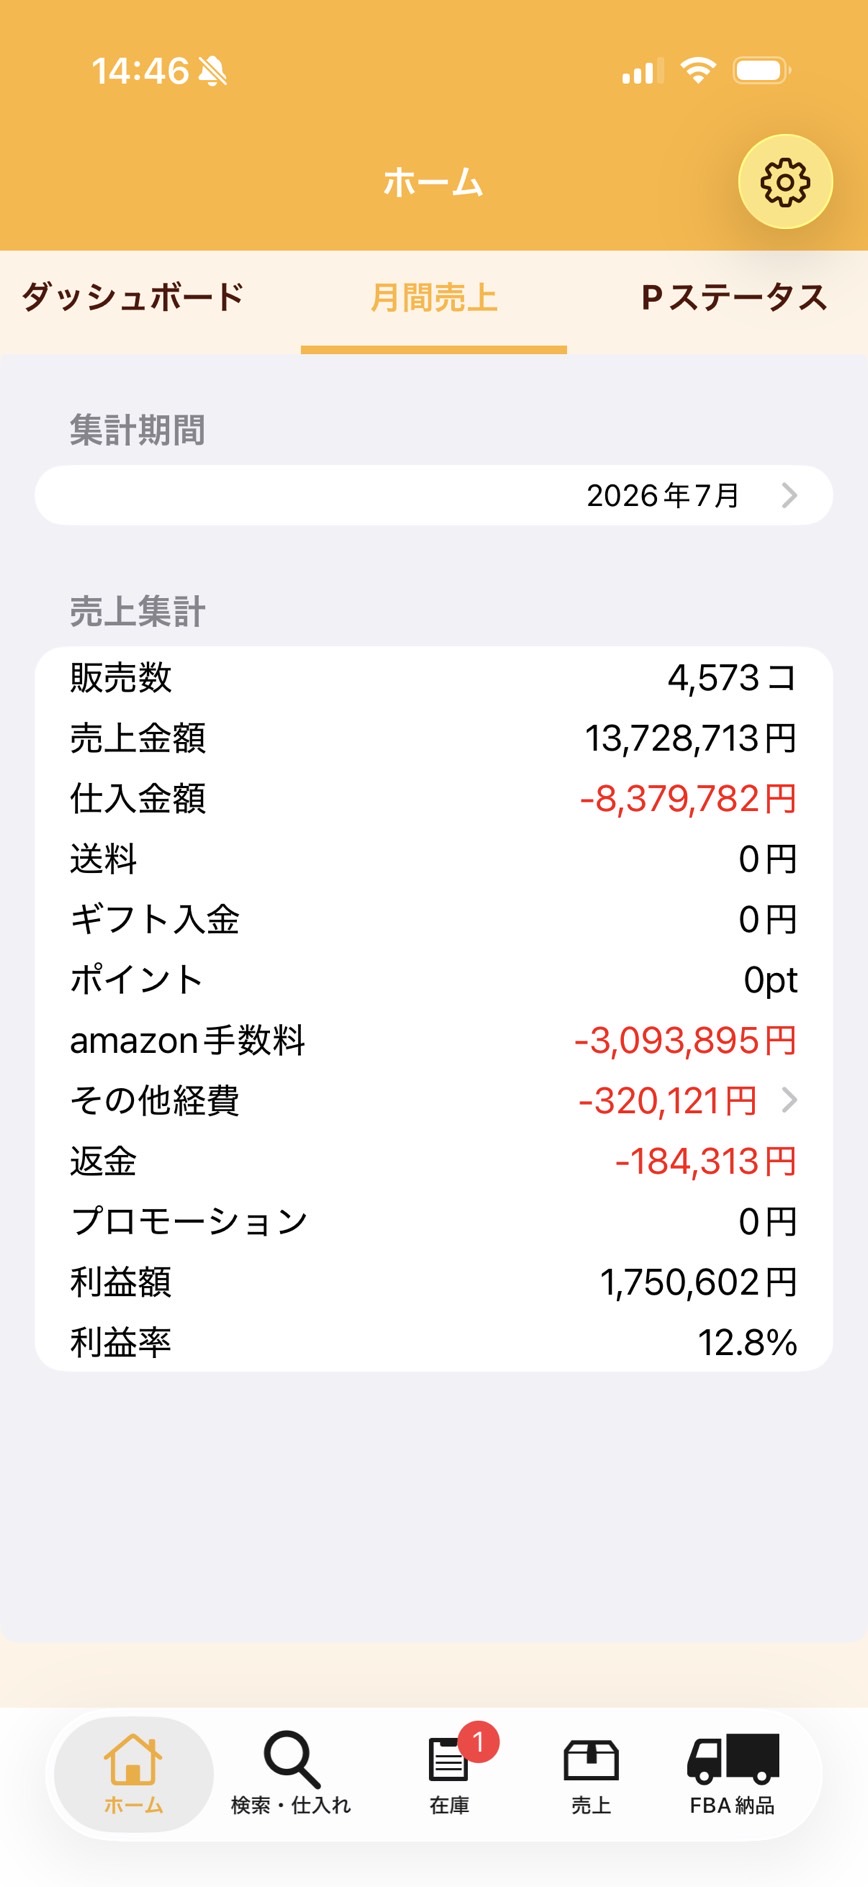Tap the ホーム header title

pos(434,182)
